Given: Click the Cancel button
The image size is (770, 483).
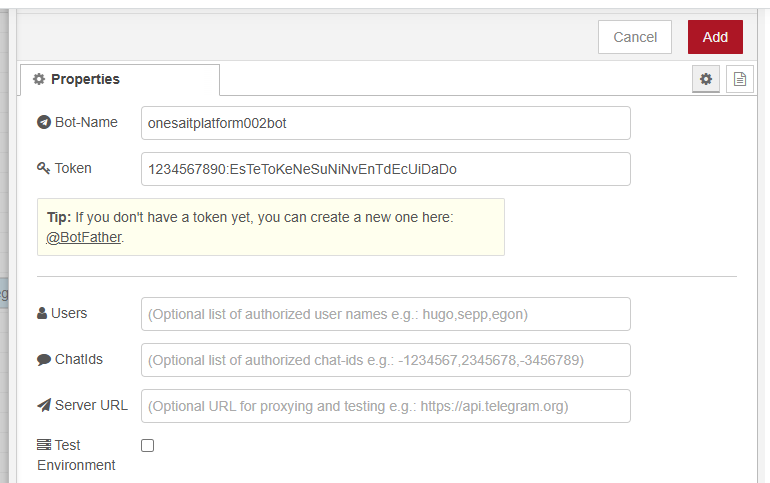Looking at the screenshot, I should 634,37.
